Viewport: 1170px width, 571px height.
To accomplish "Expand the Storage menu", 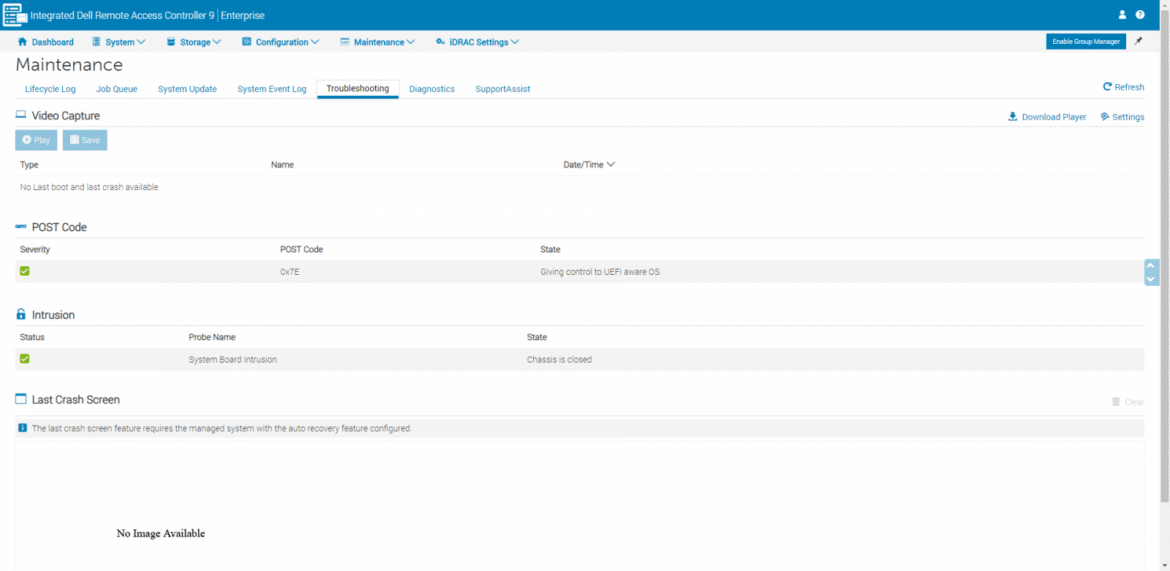I will click(194, 42).
